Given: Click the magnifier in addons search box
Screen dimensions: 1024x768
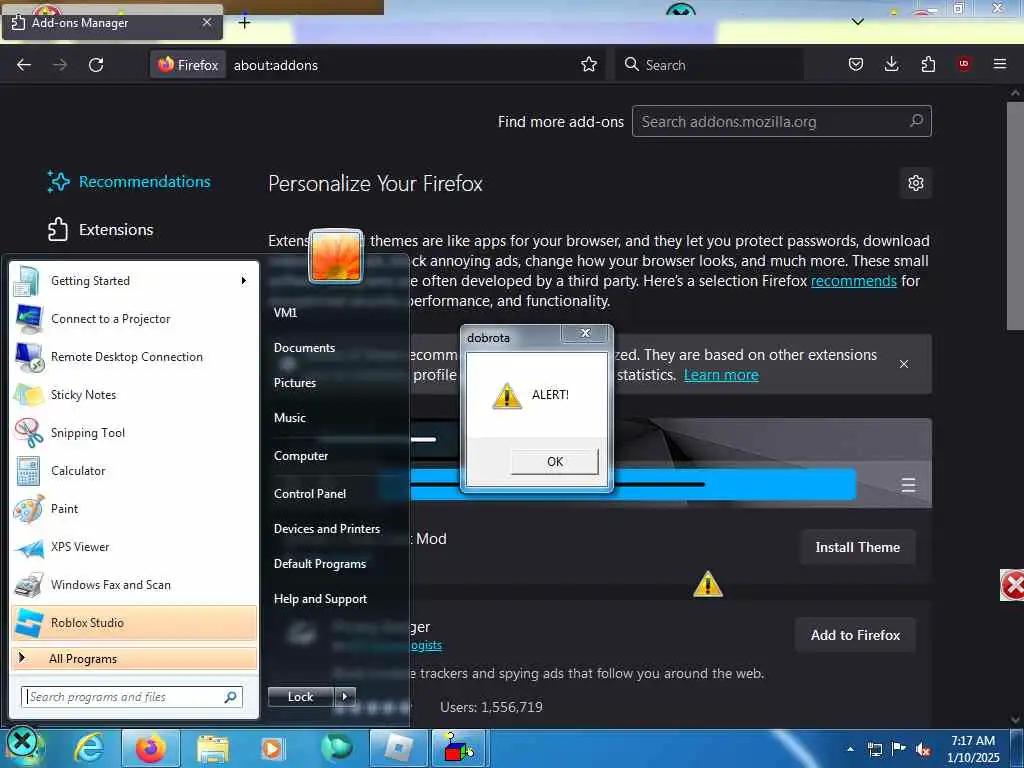Looking at the screenshot, I should 916,121.
